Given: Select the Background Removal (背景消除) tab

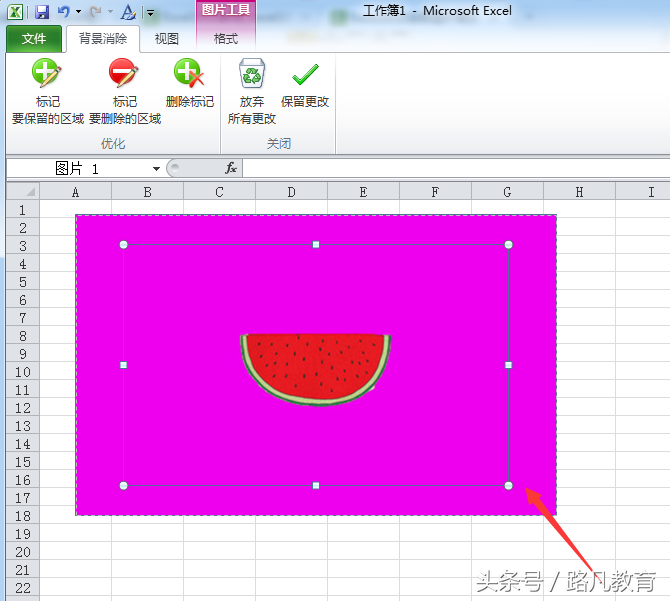Looking at the screenshot, I should click(103, 39).
